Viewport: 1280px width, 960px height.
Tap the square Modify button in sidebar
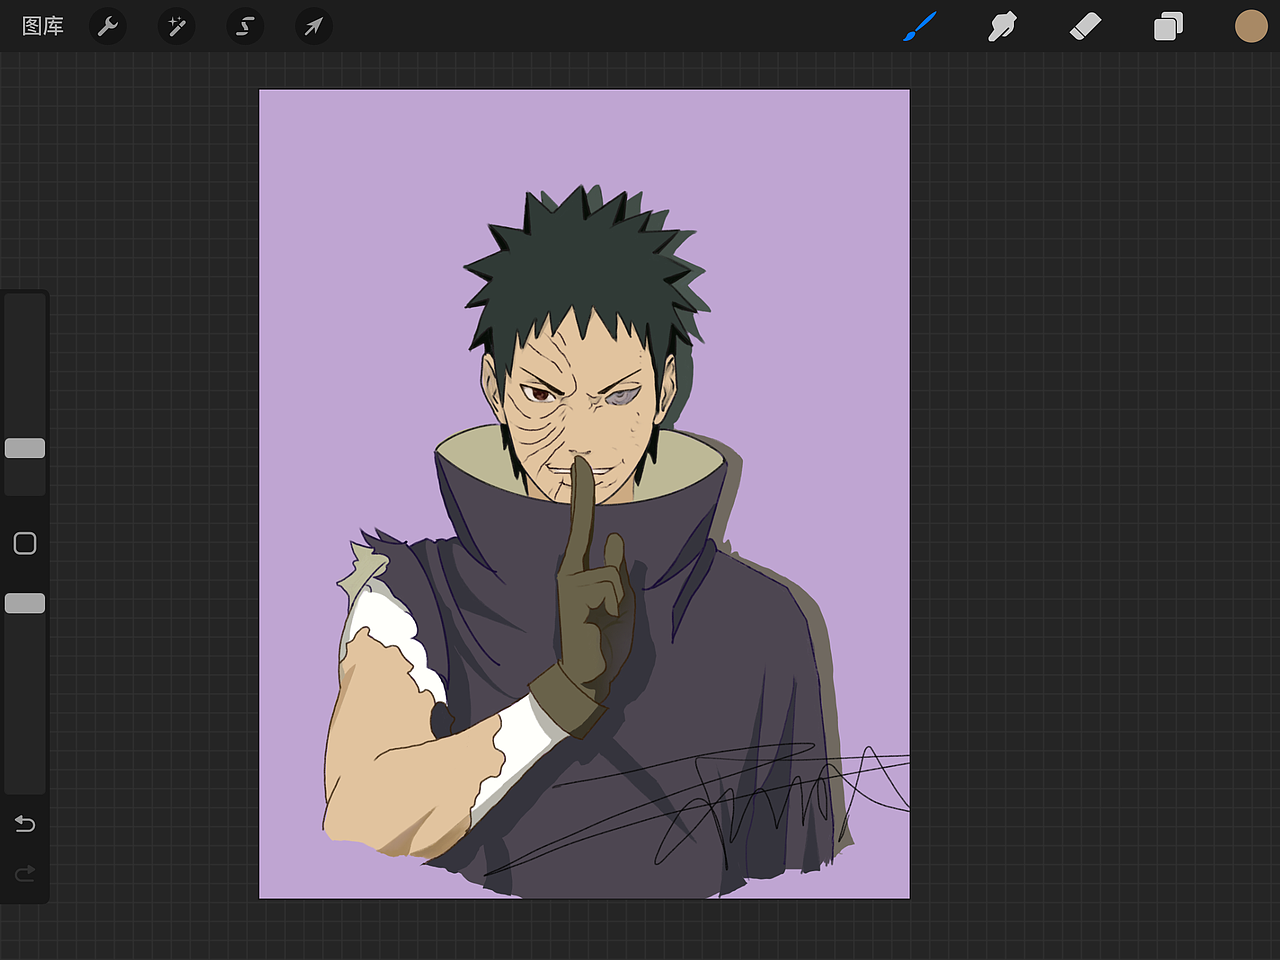(x=25, y=543)
